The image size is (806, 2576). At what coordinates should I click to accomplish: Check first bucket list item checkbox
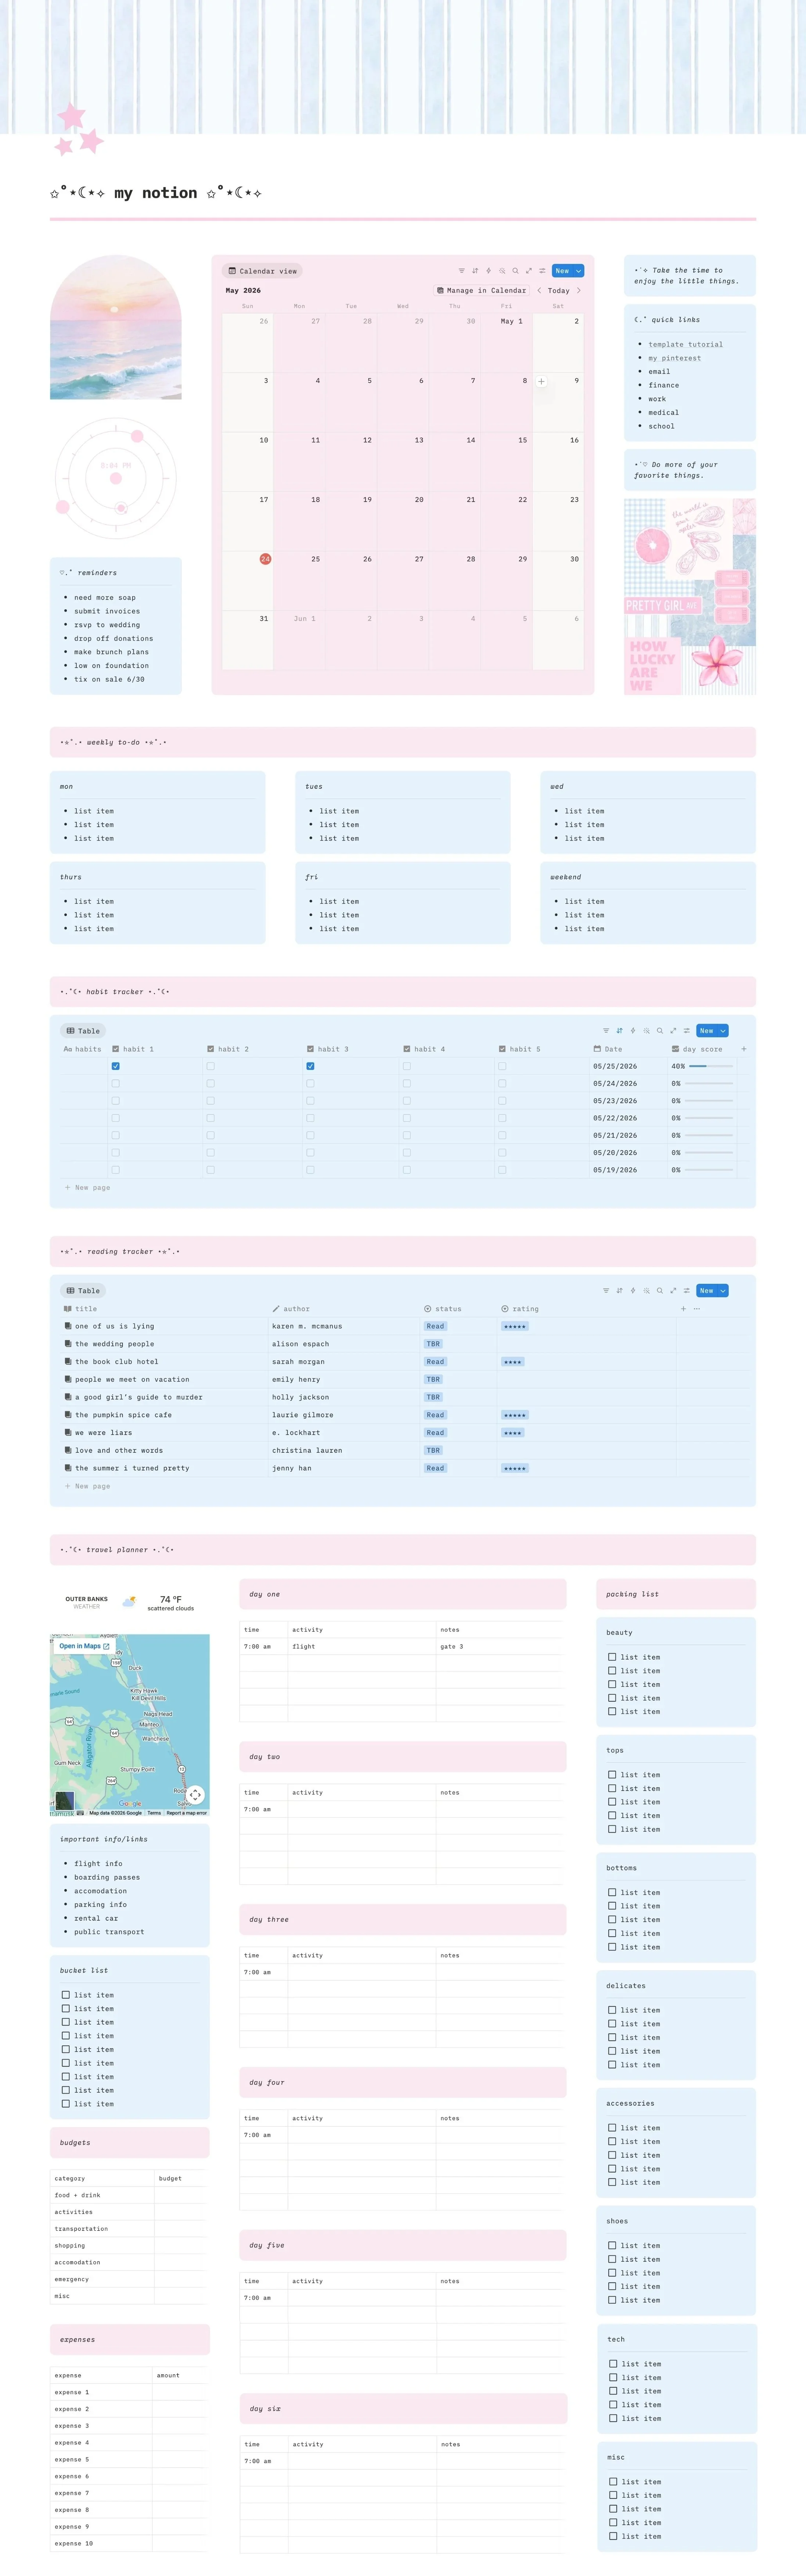click(66, 1995)
